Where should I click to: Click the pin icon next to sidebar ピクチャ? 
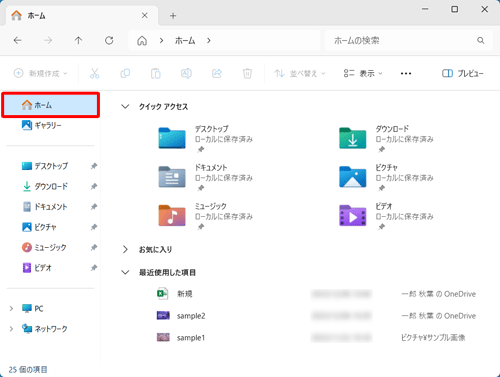94,227
